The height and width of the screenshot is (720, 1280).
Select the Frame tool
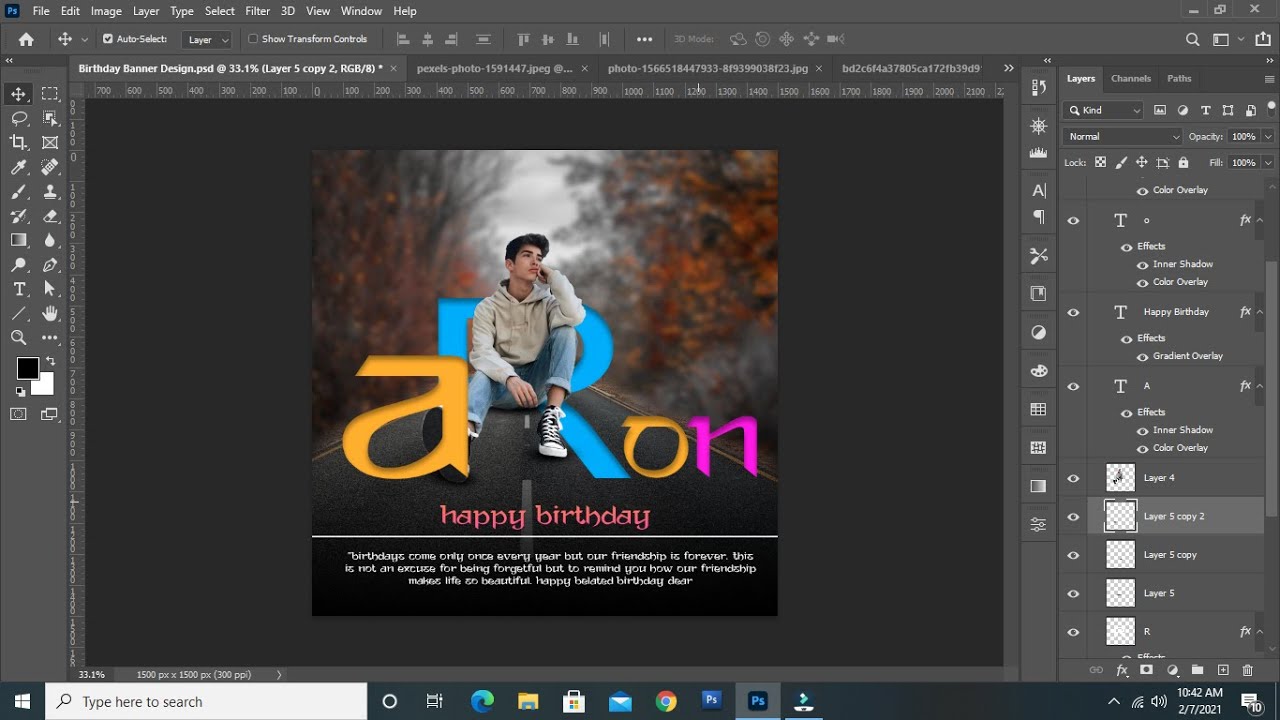pyautogui.click(x=50, y=143)
